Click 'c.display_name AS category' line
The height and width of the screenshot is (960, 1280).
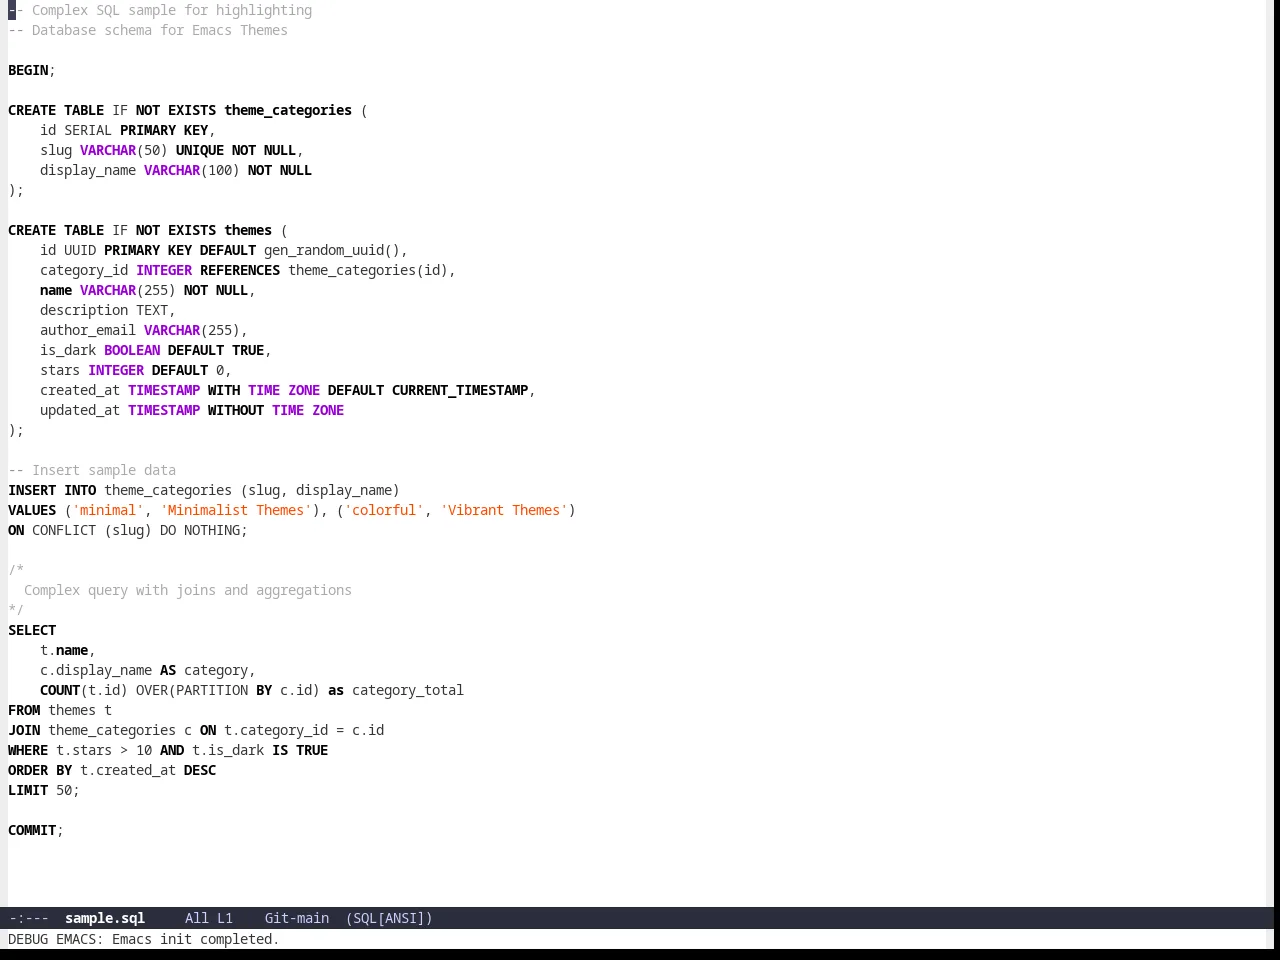[148, 670]
